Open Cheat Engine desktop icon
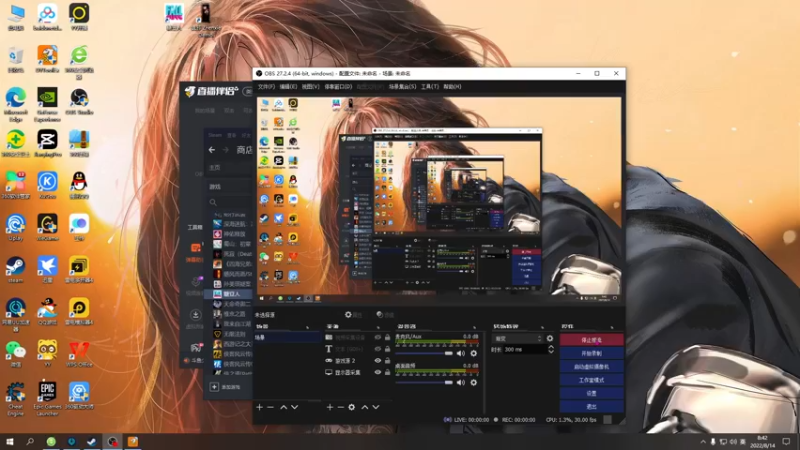Viewport: 800px width, 450px height. point(15,398)
